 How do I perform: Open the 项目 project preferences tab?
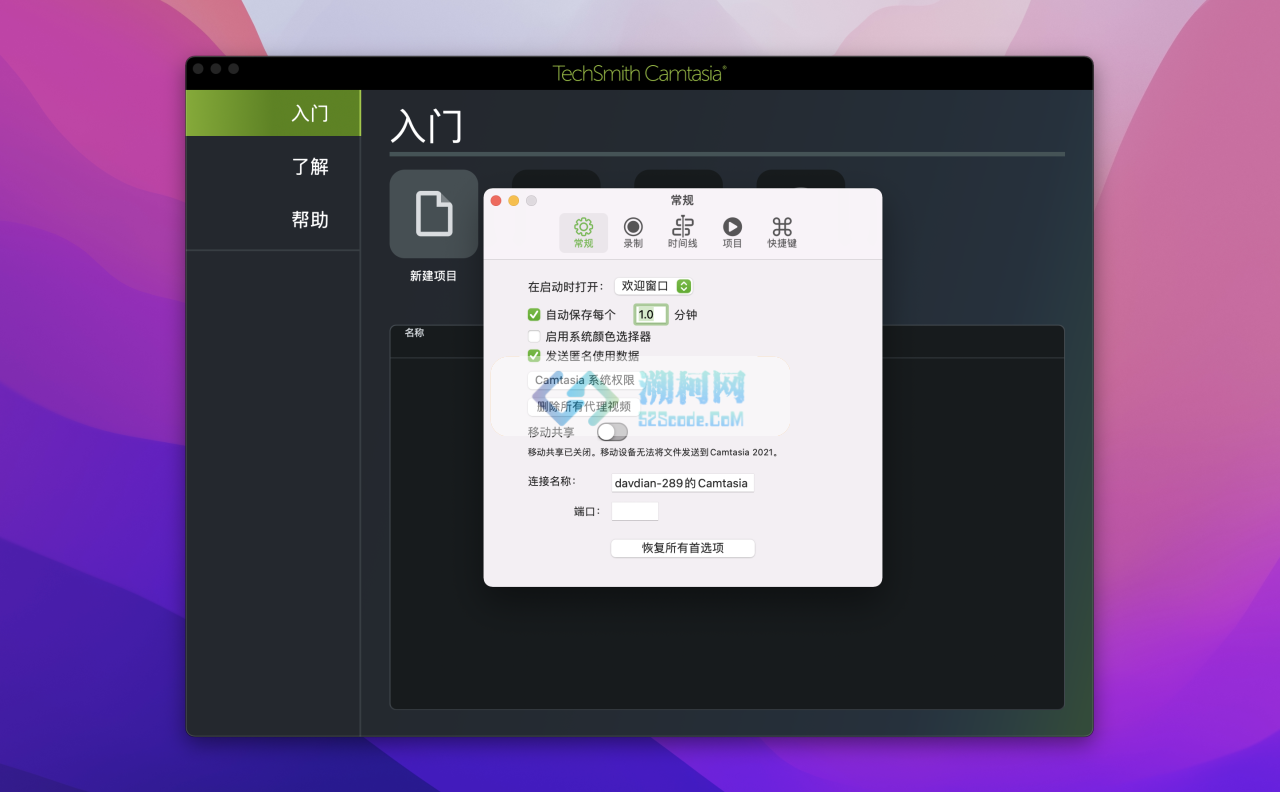point(733,233)
